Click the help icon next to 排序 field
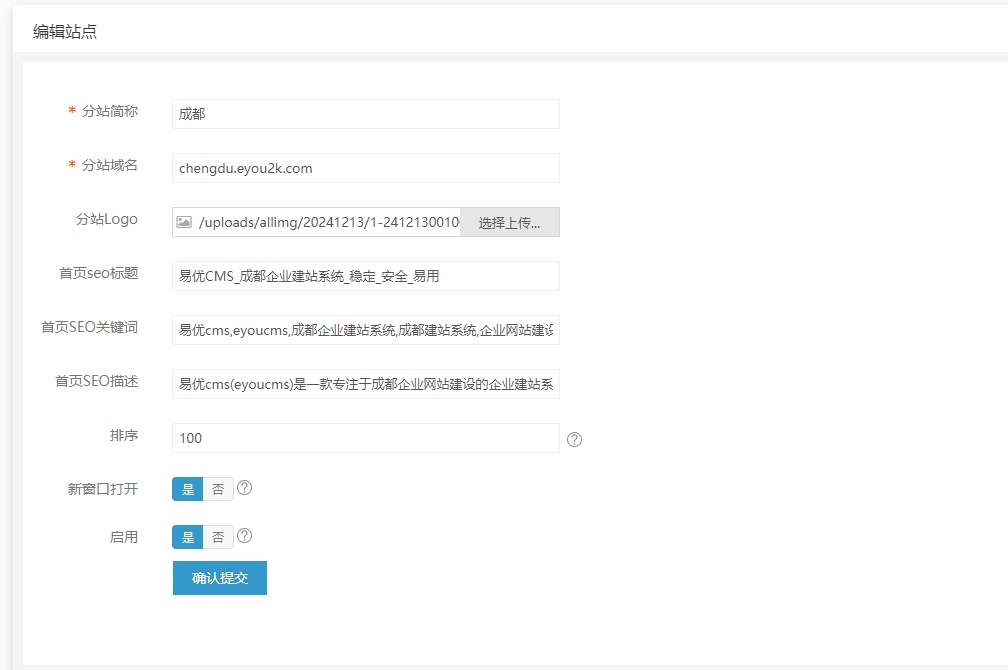1008x670 pixels. pyautogui.click(x=574, y=439)
